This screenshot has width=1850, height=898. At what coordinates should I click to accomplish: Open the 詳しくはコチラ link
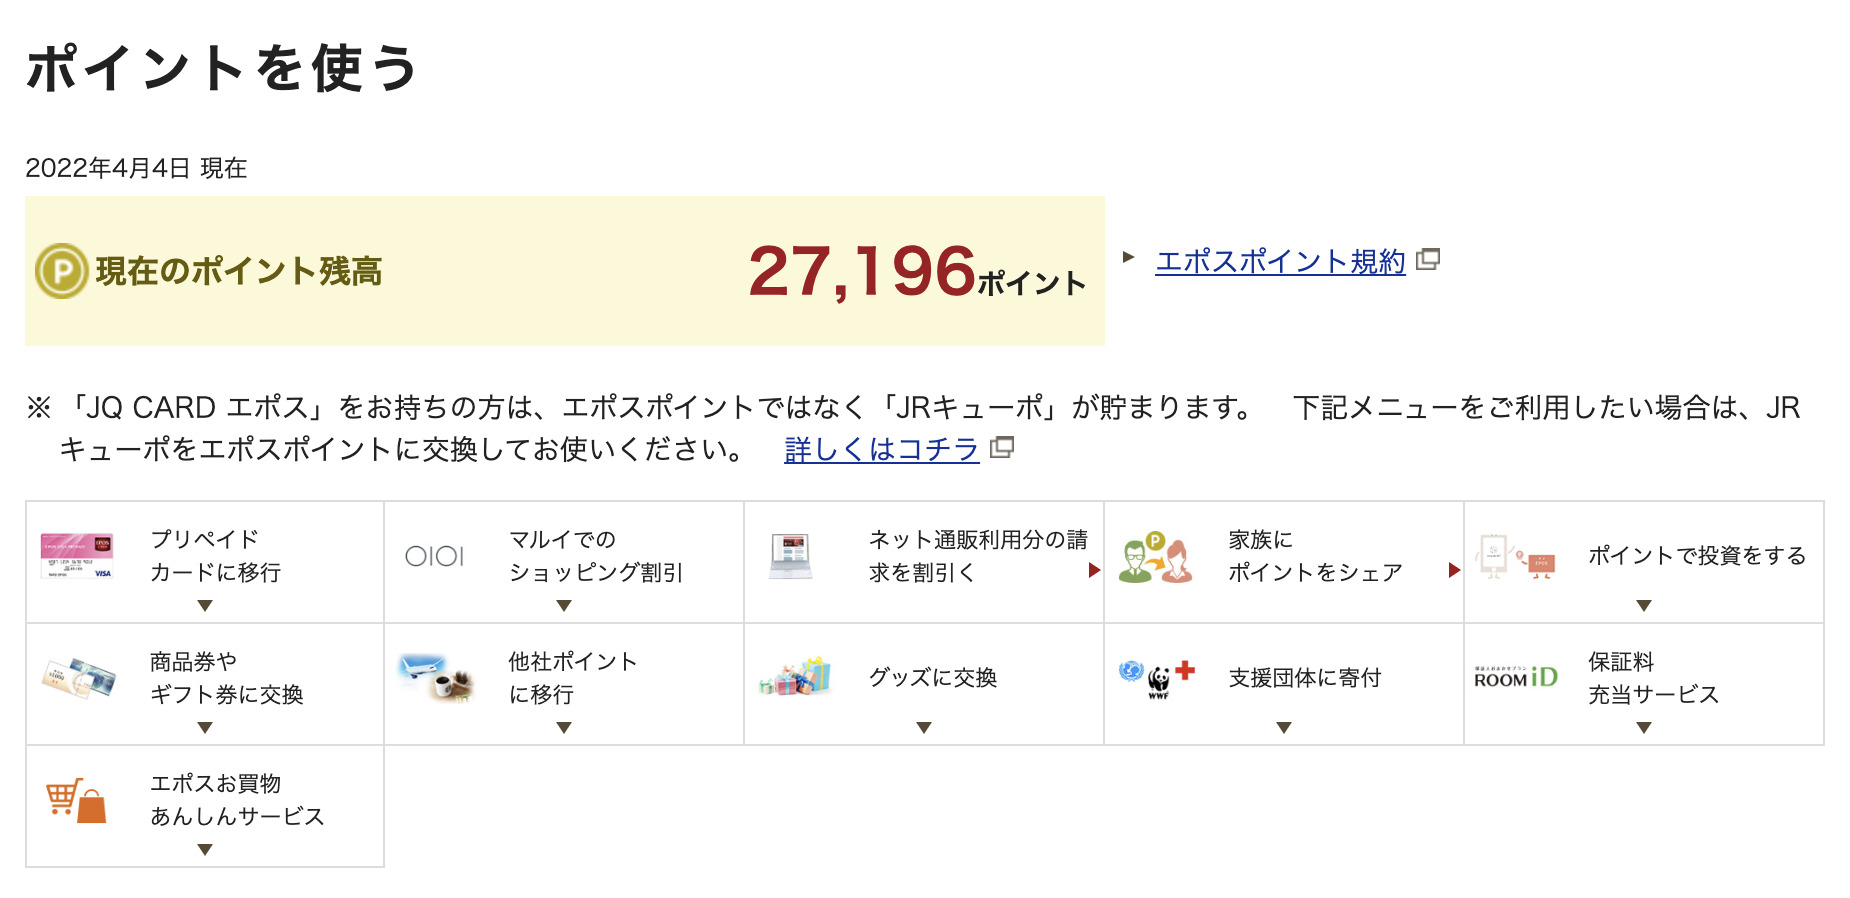[881, 449]
